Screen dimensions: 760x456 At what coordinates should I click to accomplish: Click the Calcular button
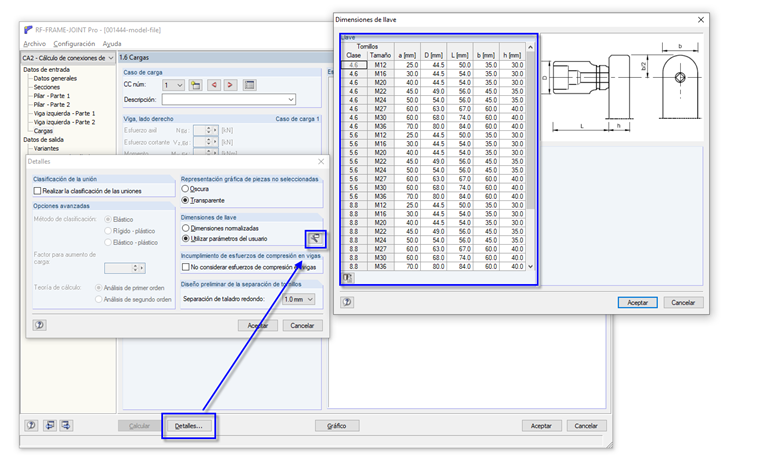point(140,426)
